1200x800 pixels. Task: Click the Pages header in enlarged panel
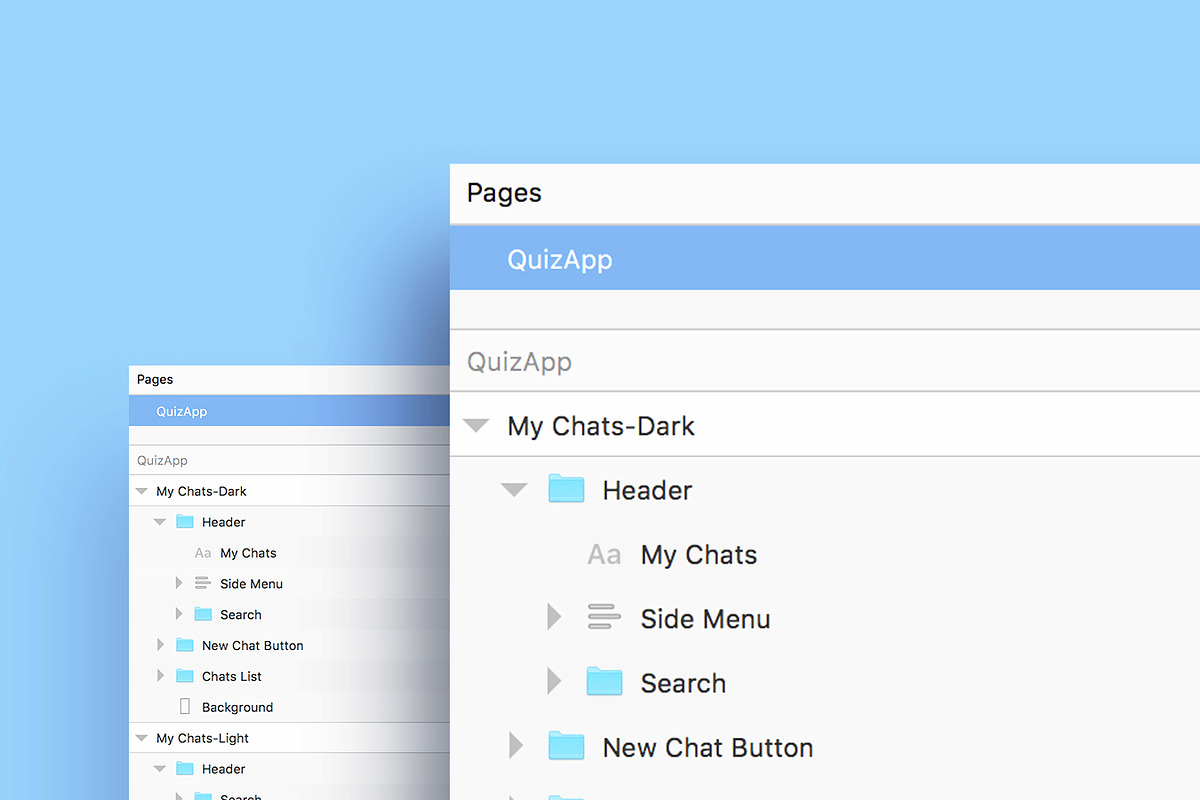pos(504,193)
